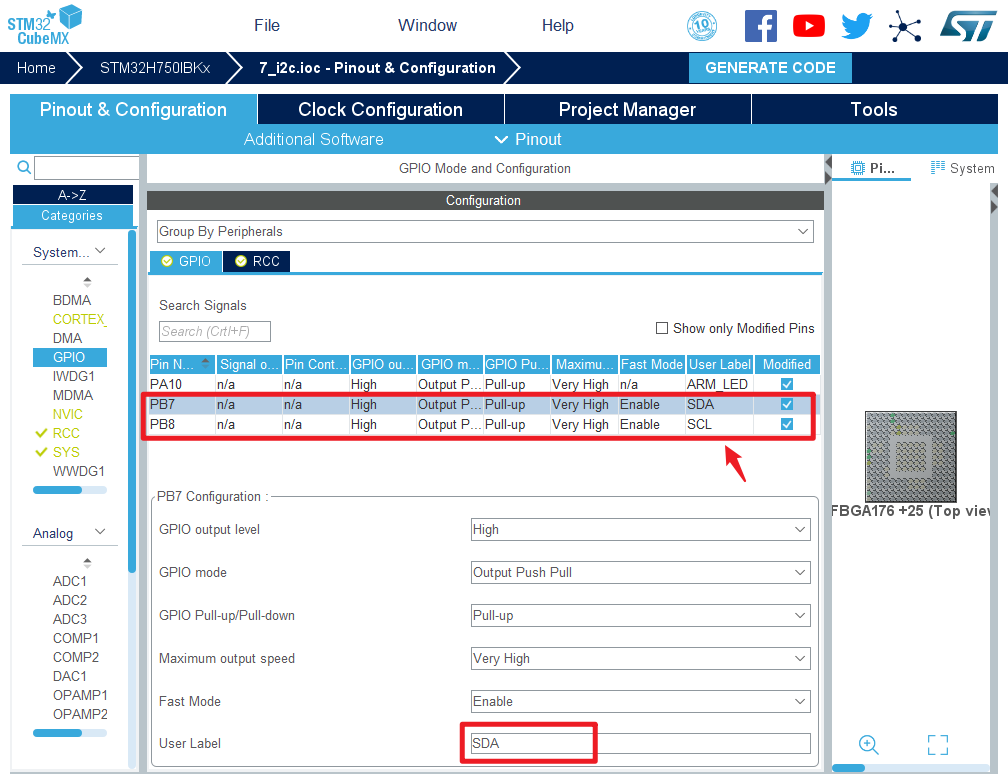Click the ST community network icon

tap(905, 26)
